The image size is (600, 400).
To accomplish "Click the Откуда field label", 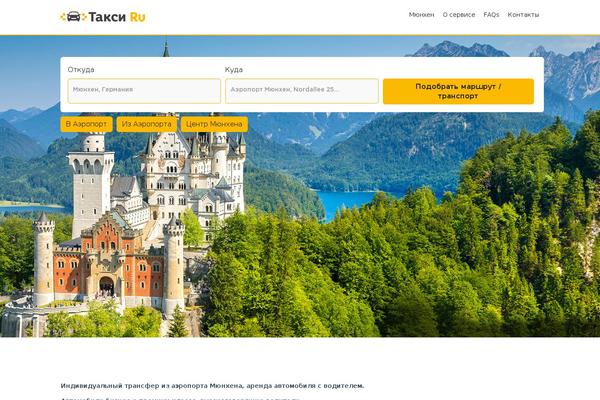I will [81, 70].
